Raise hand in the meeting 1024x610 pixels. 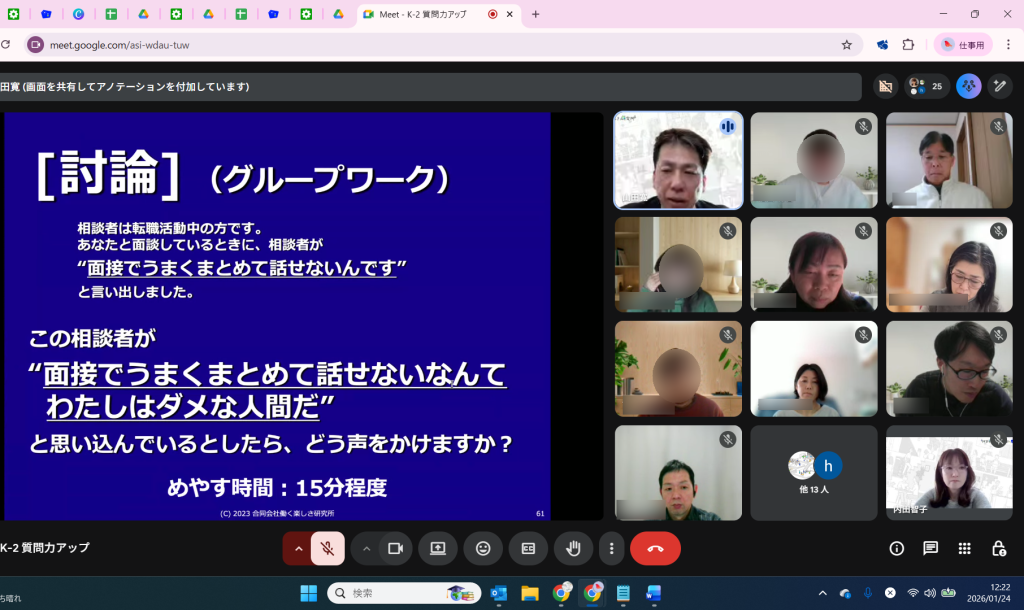pyautogui.click(x=573, y=548)
